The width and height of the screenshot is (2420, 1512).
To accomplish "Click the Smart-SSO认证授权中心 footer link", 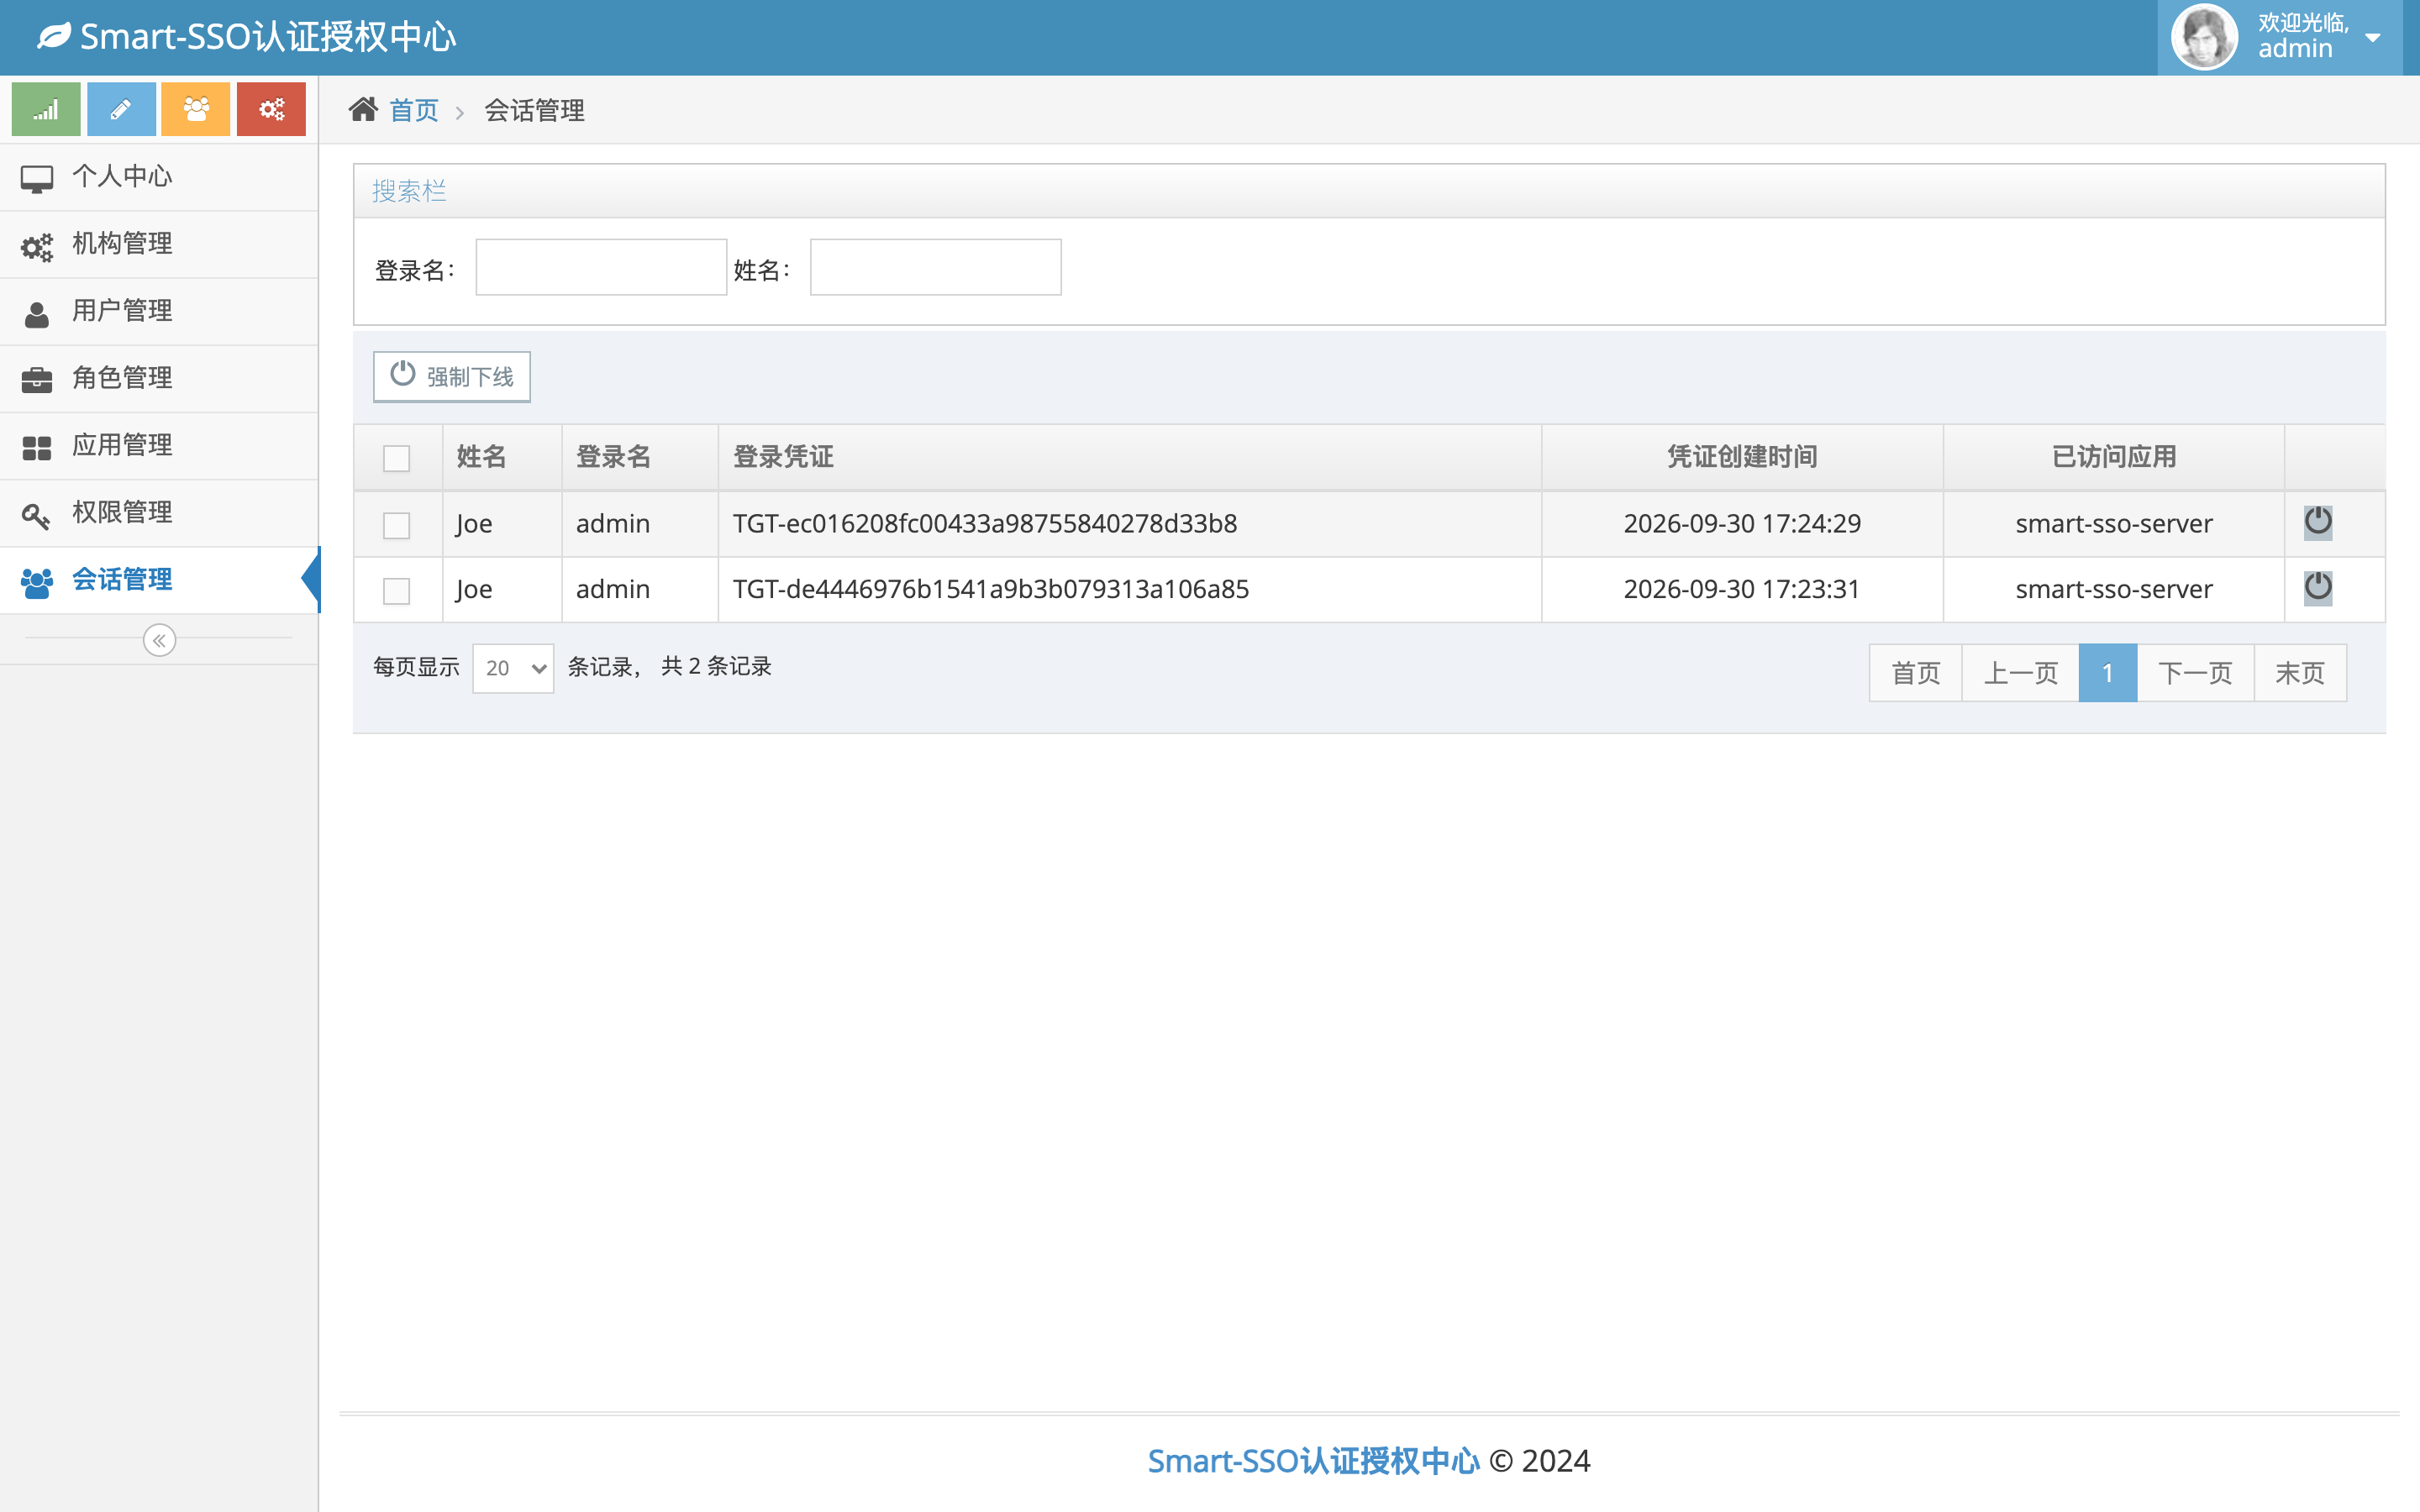I will pos(1313,1461).
